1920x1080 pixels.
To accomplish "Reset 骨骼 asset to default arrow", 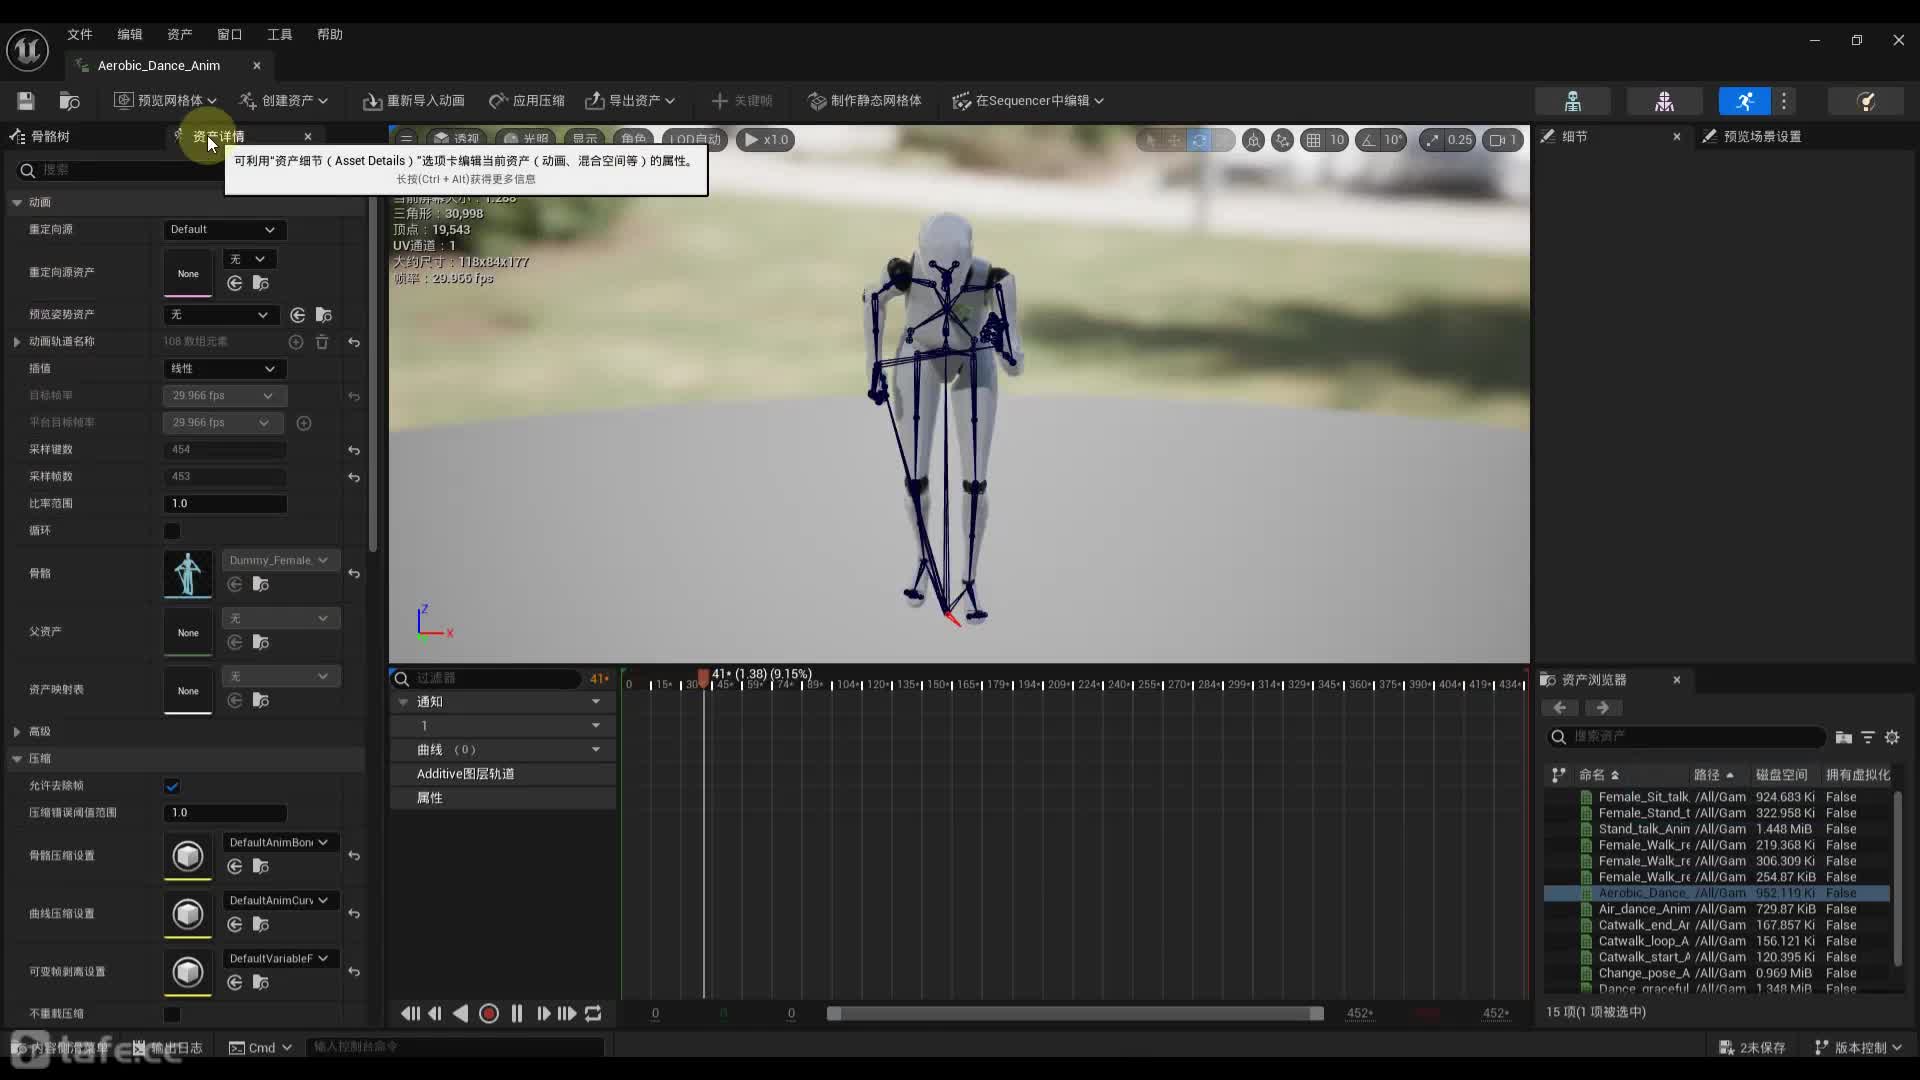I will tap(354, 573).
